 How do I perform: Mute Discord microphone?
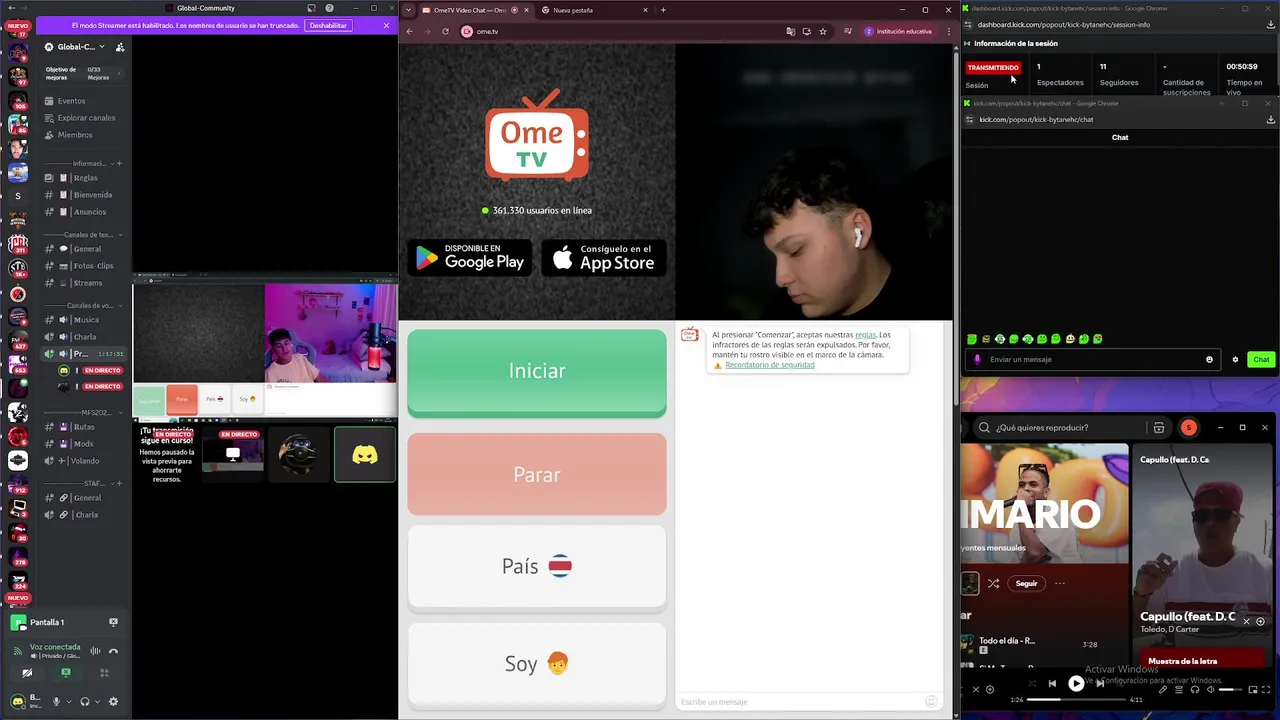[x=57, y=702]
